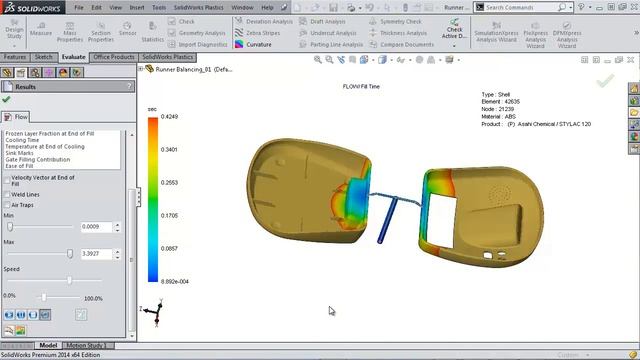The height and width of the screenshot is (360, 640).
Task: Open Import Diagnostics
Action: tap(198, 44)
